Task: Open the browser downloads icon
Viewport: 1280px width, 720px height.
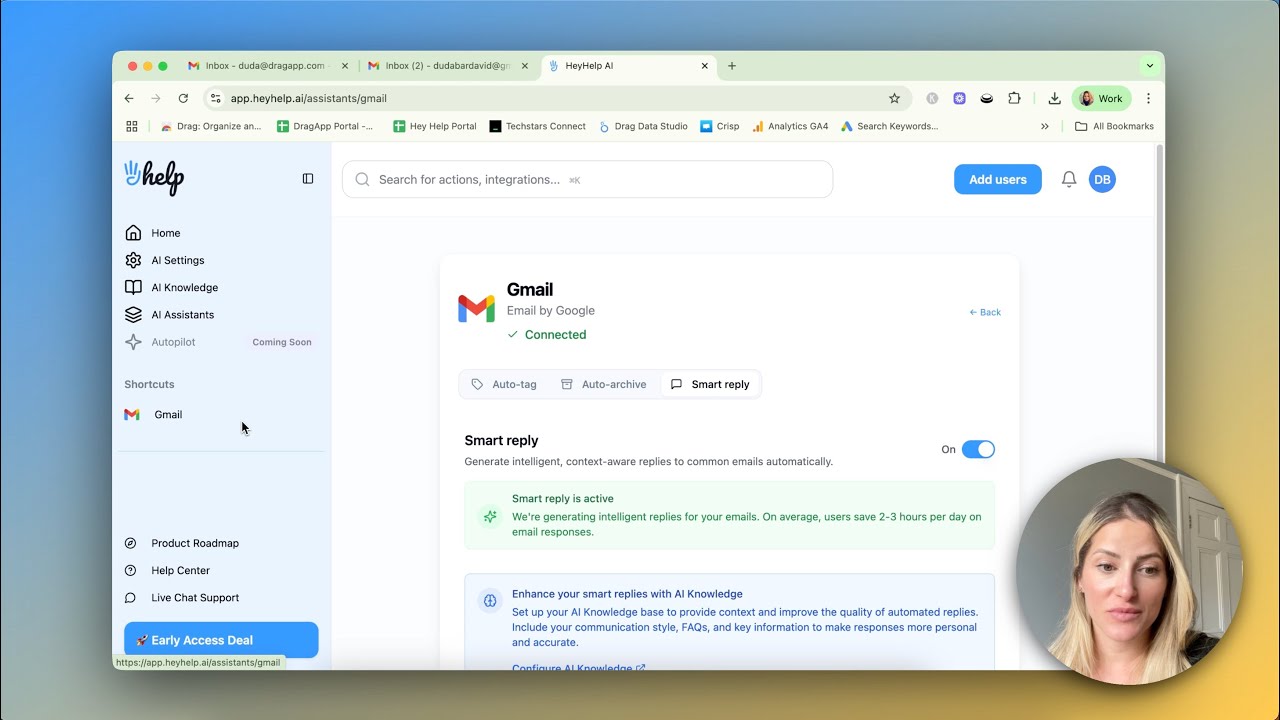Action: point(1054,98)
